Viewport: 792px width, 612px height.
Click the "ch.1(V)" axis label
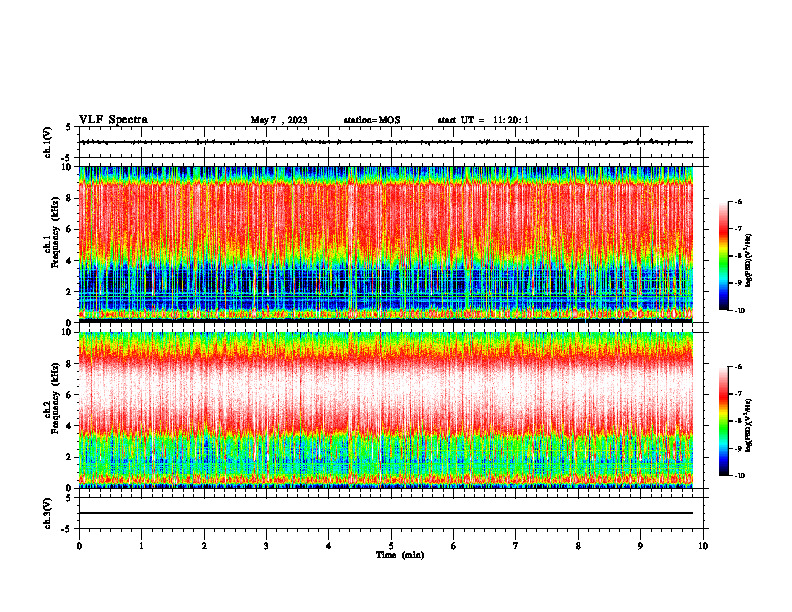click(48, 142)
